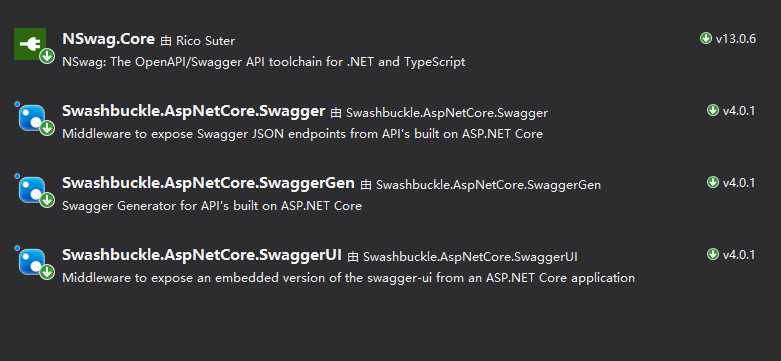The height and width of the screenshot is (361, 781).
Task: Select the Swashbuckle.AspNetCore.SwaggerGen package title
Action: [208, 184]
